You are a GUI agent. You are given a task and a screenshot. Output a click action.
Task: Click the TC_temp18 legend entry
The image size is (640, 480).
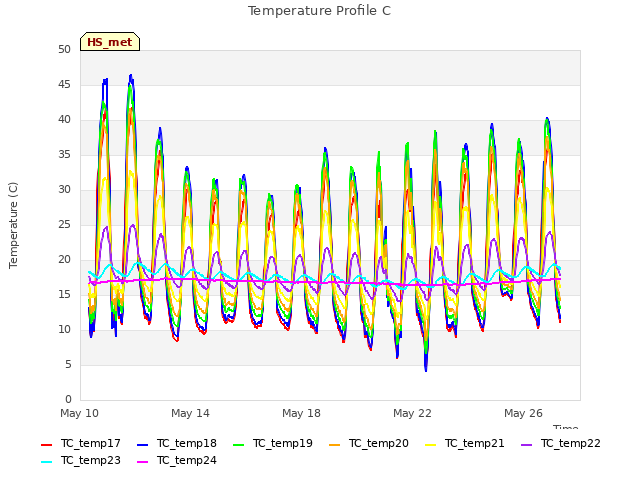click(x=177, y=443)
